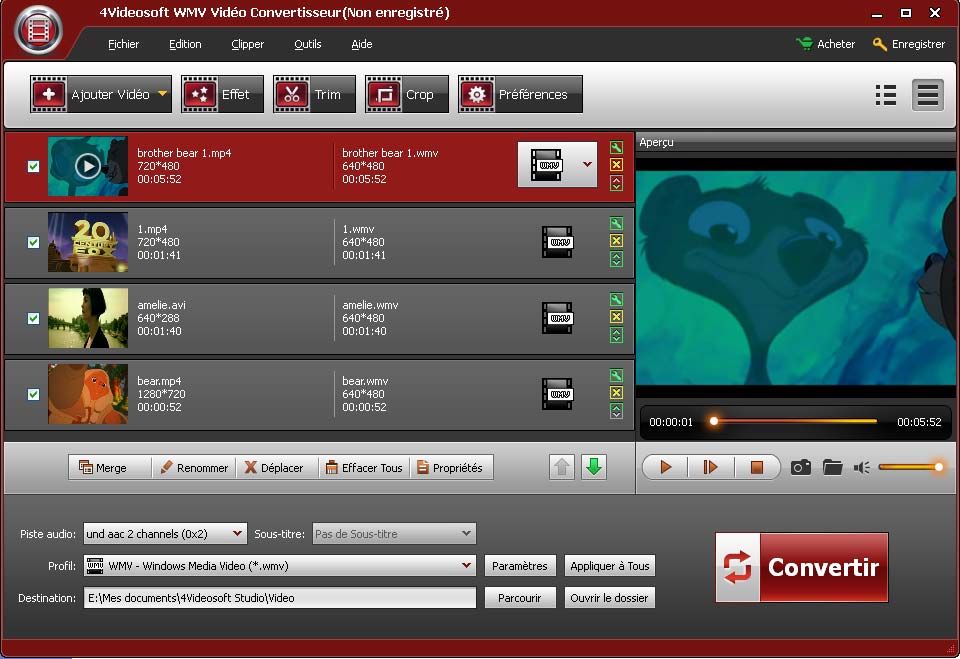
Task: Take a snapshot with the camera icon
Action: pyautogui.click(x=801, y=467)
